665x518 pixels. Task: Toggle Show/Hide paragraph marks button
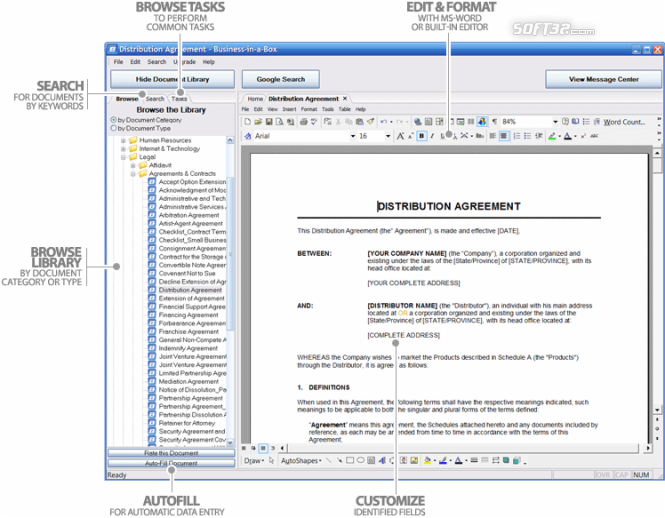[495, 122]
